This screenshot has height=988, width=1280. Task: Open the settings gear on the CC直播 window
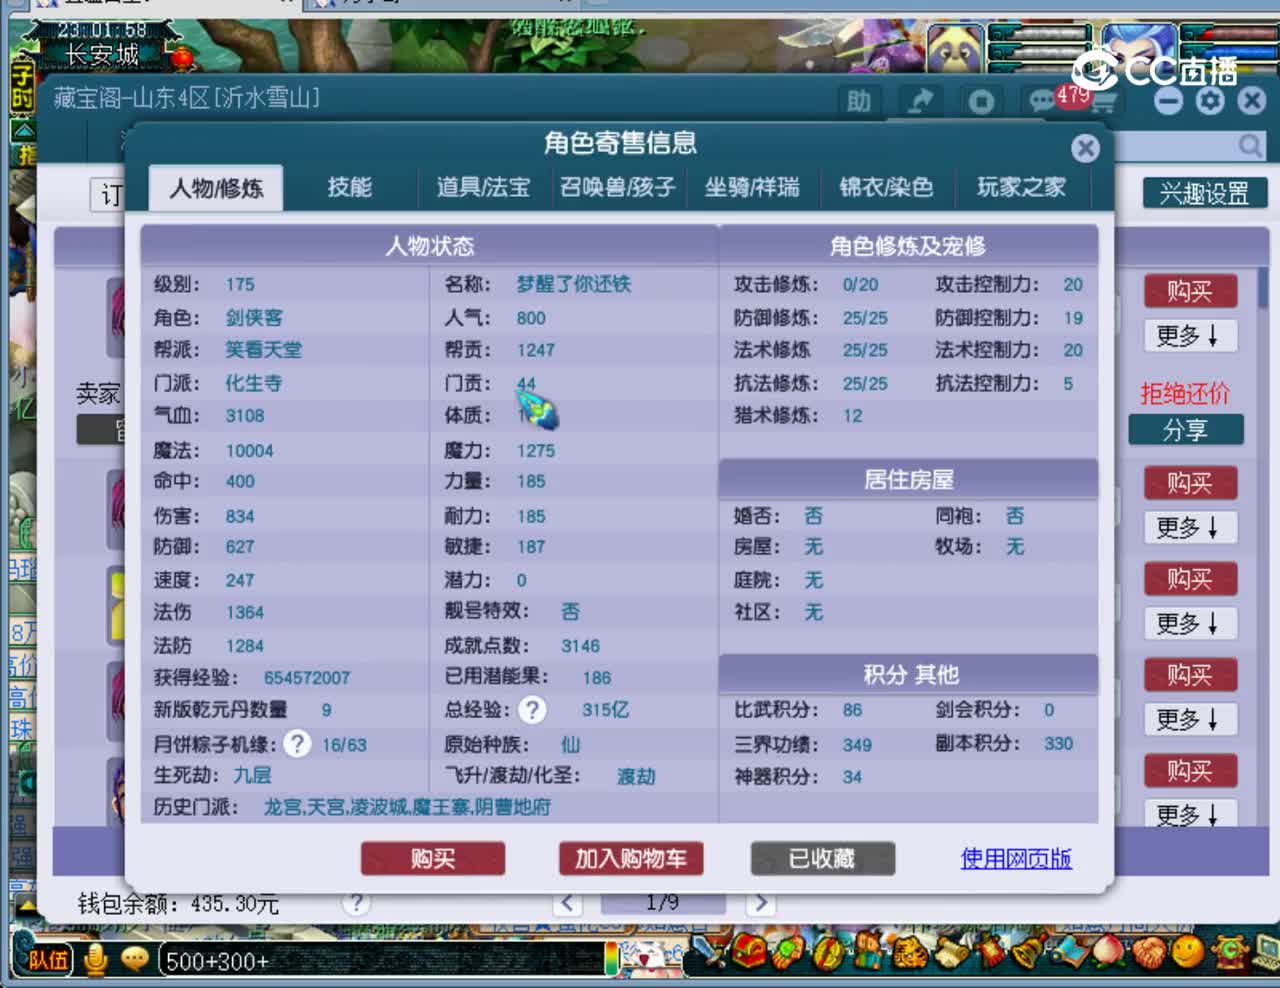click(x=1210, y=101)
